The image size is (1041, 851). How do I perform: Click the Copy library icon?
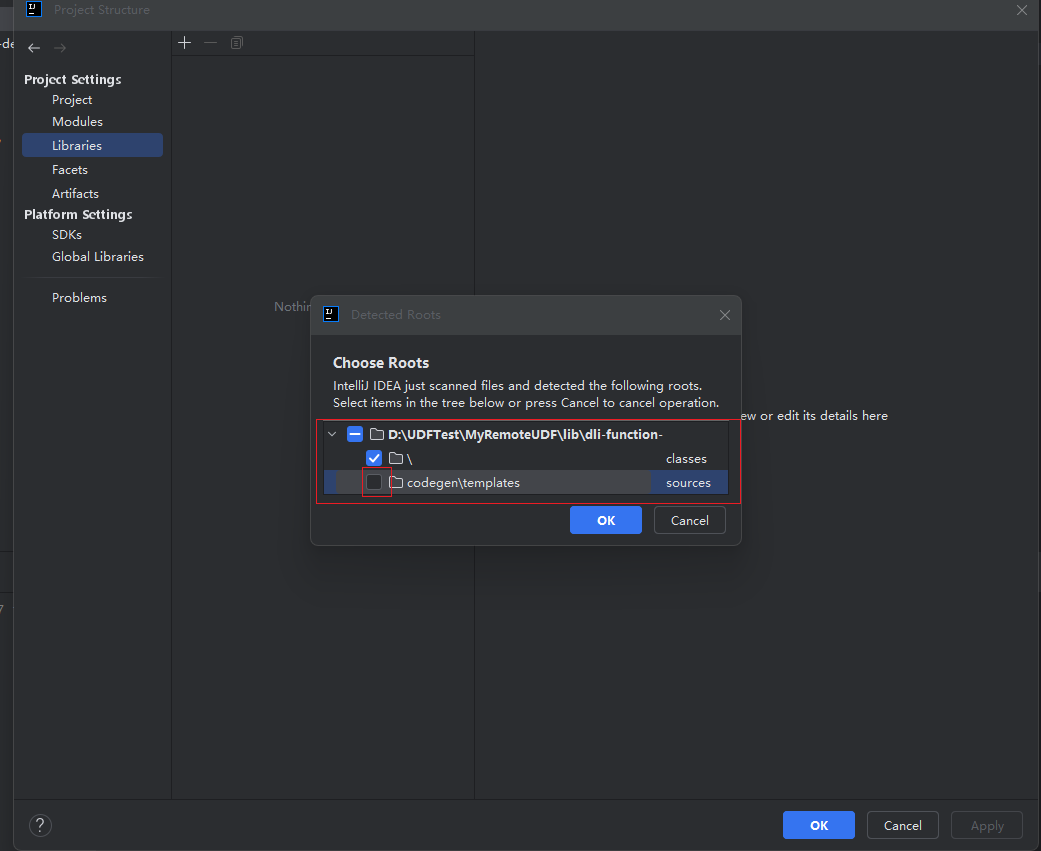(x=236, y=43)
